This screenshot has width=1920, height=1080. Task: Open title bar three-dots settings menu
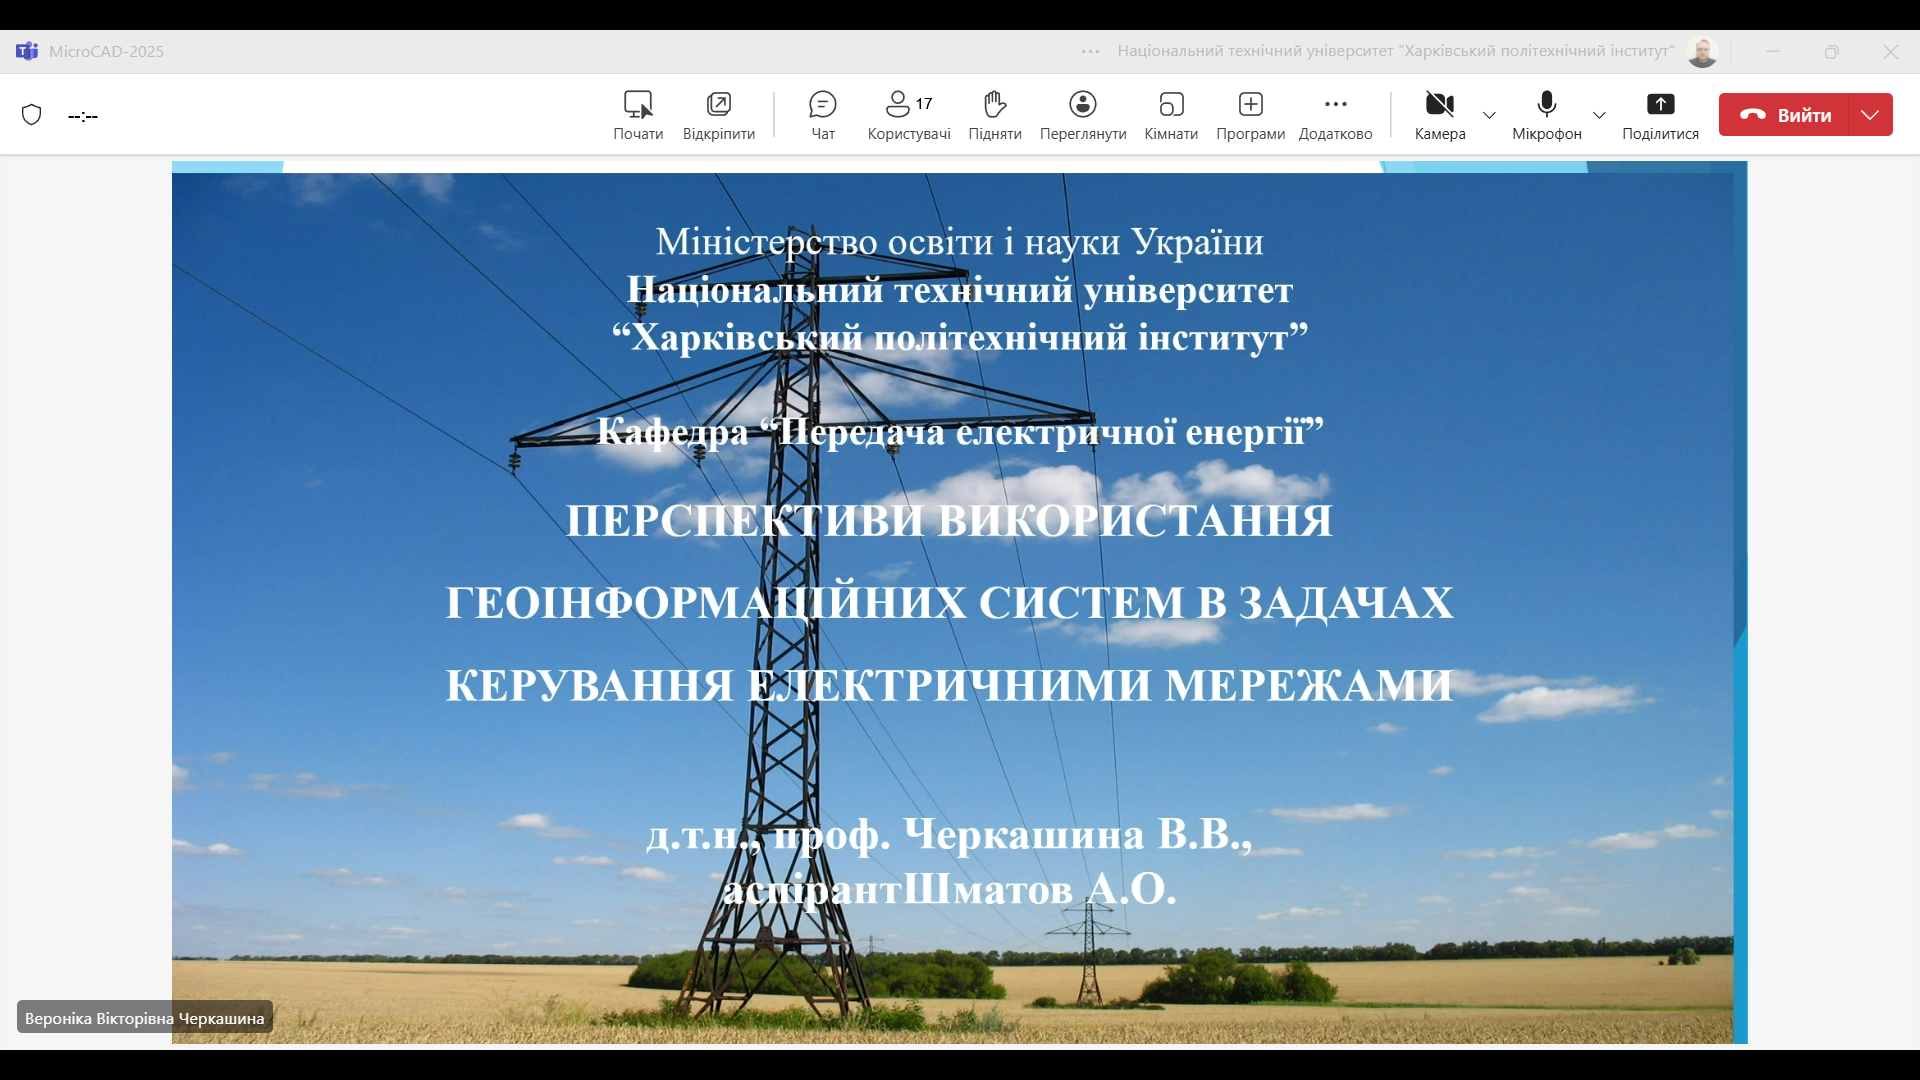point(1090,51)
